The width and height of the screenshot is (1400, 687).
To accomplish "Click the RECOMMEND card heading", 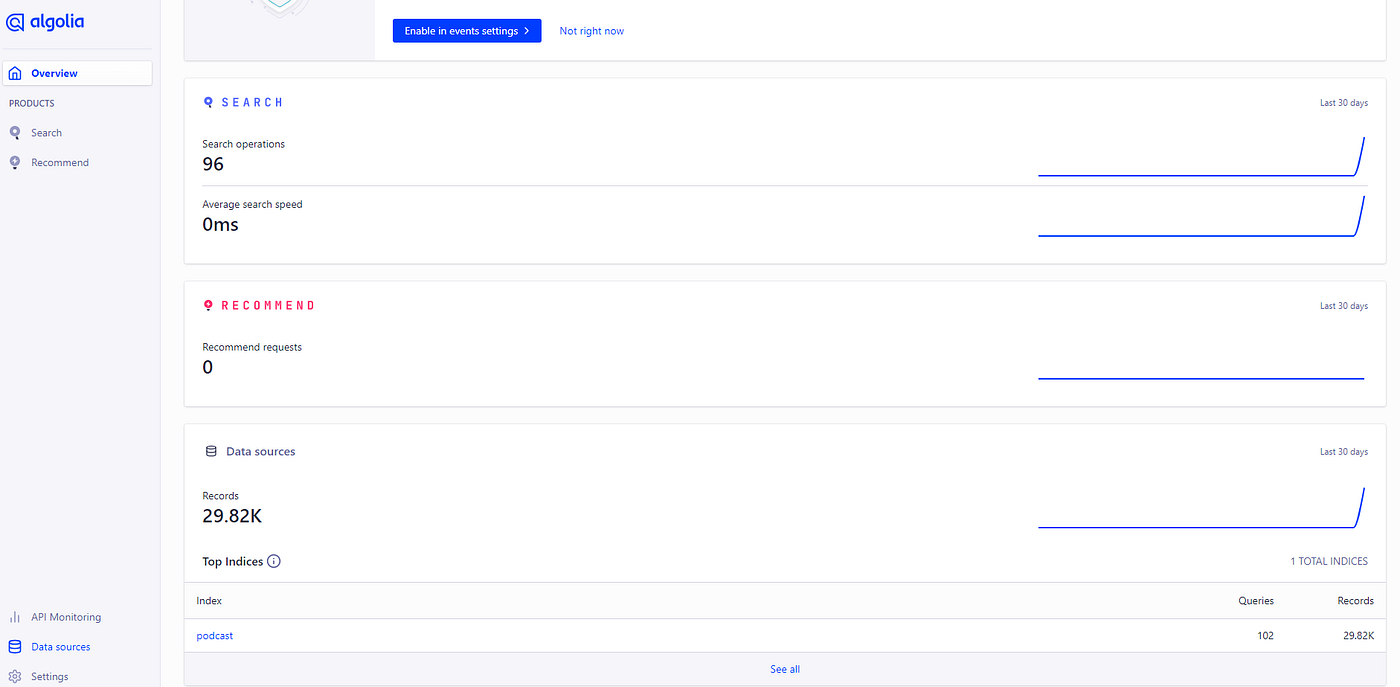I will tap(268, 305).
